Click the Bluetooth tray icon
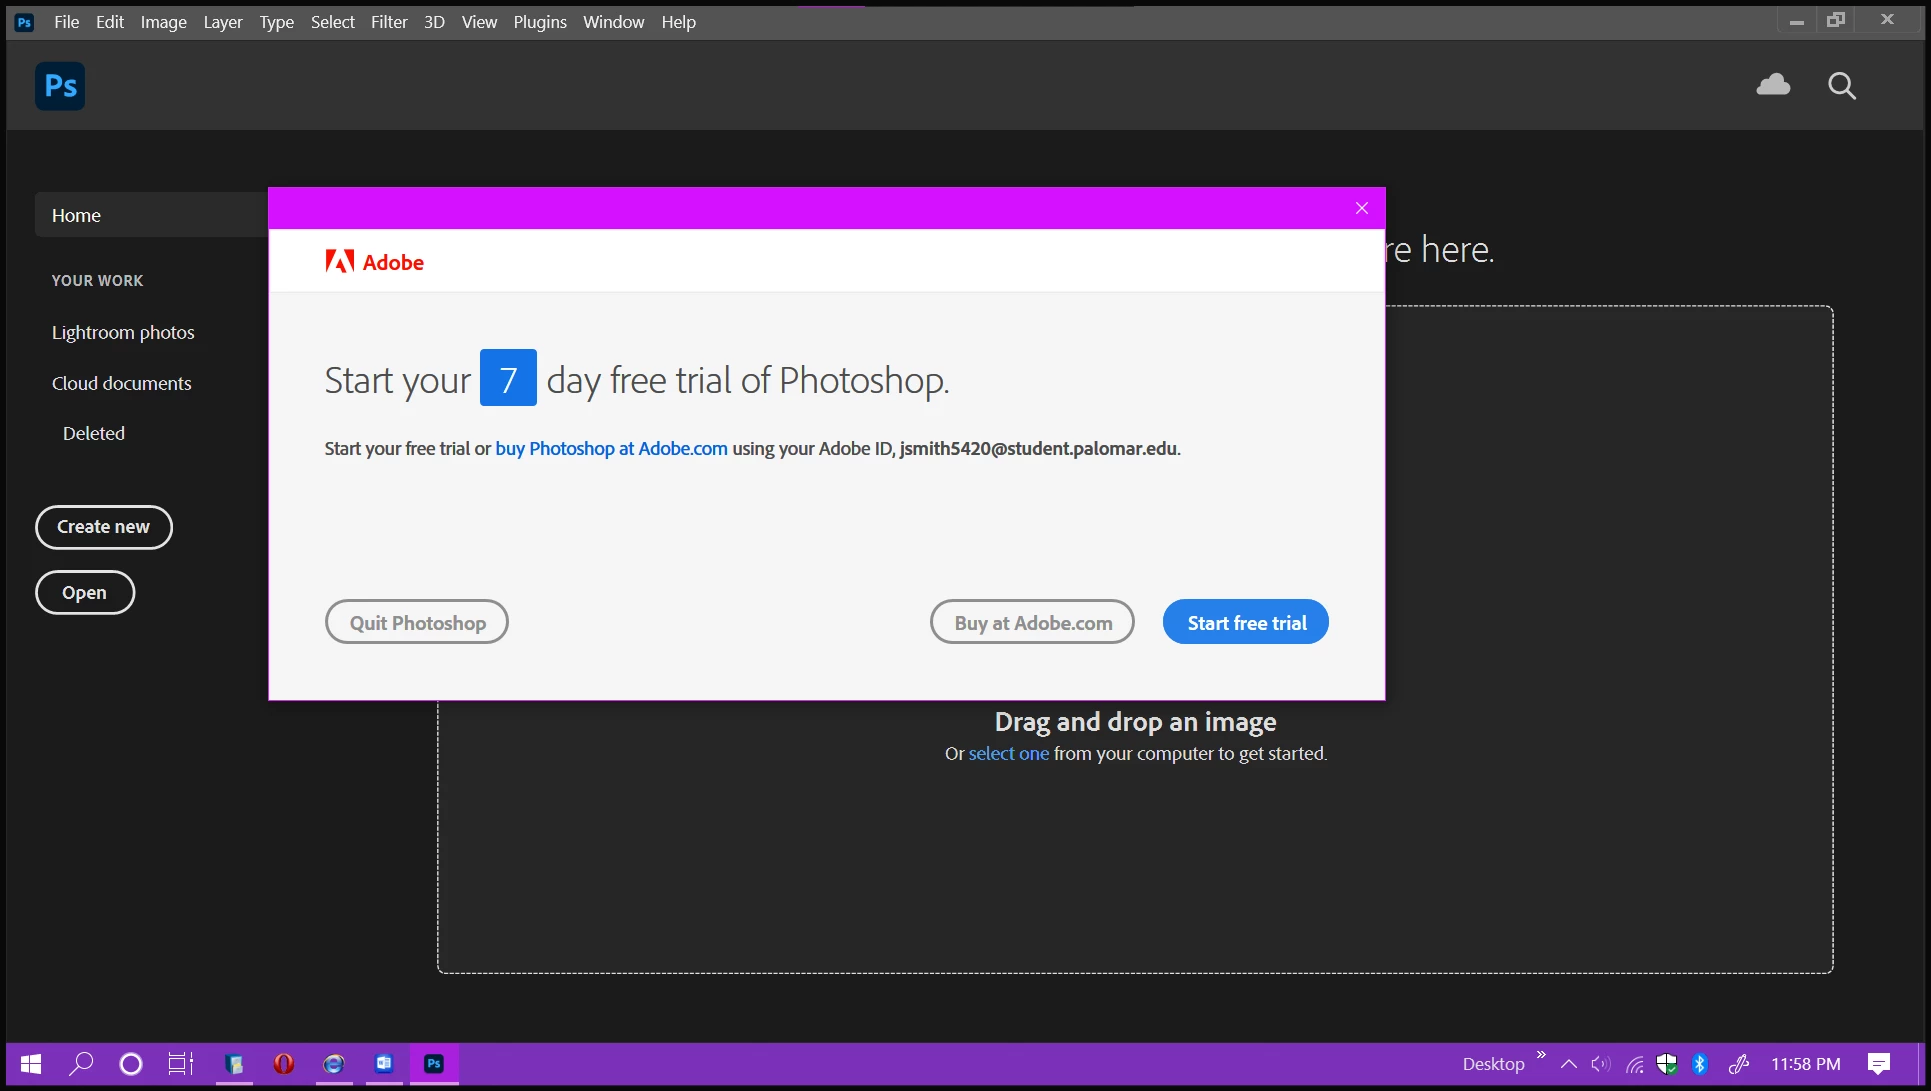1931x1091 pixels. (x=1699, y=1064)
